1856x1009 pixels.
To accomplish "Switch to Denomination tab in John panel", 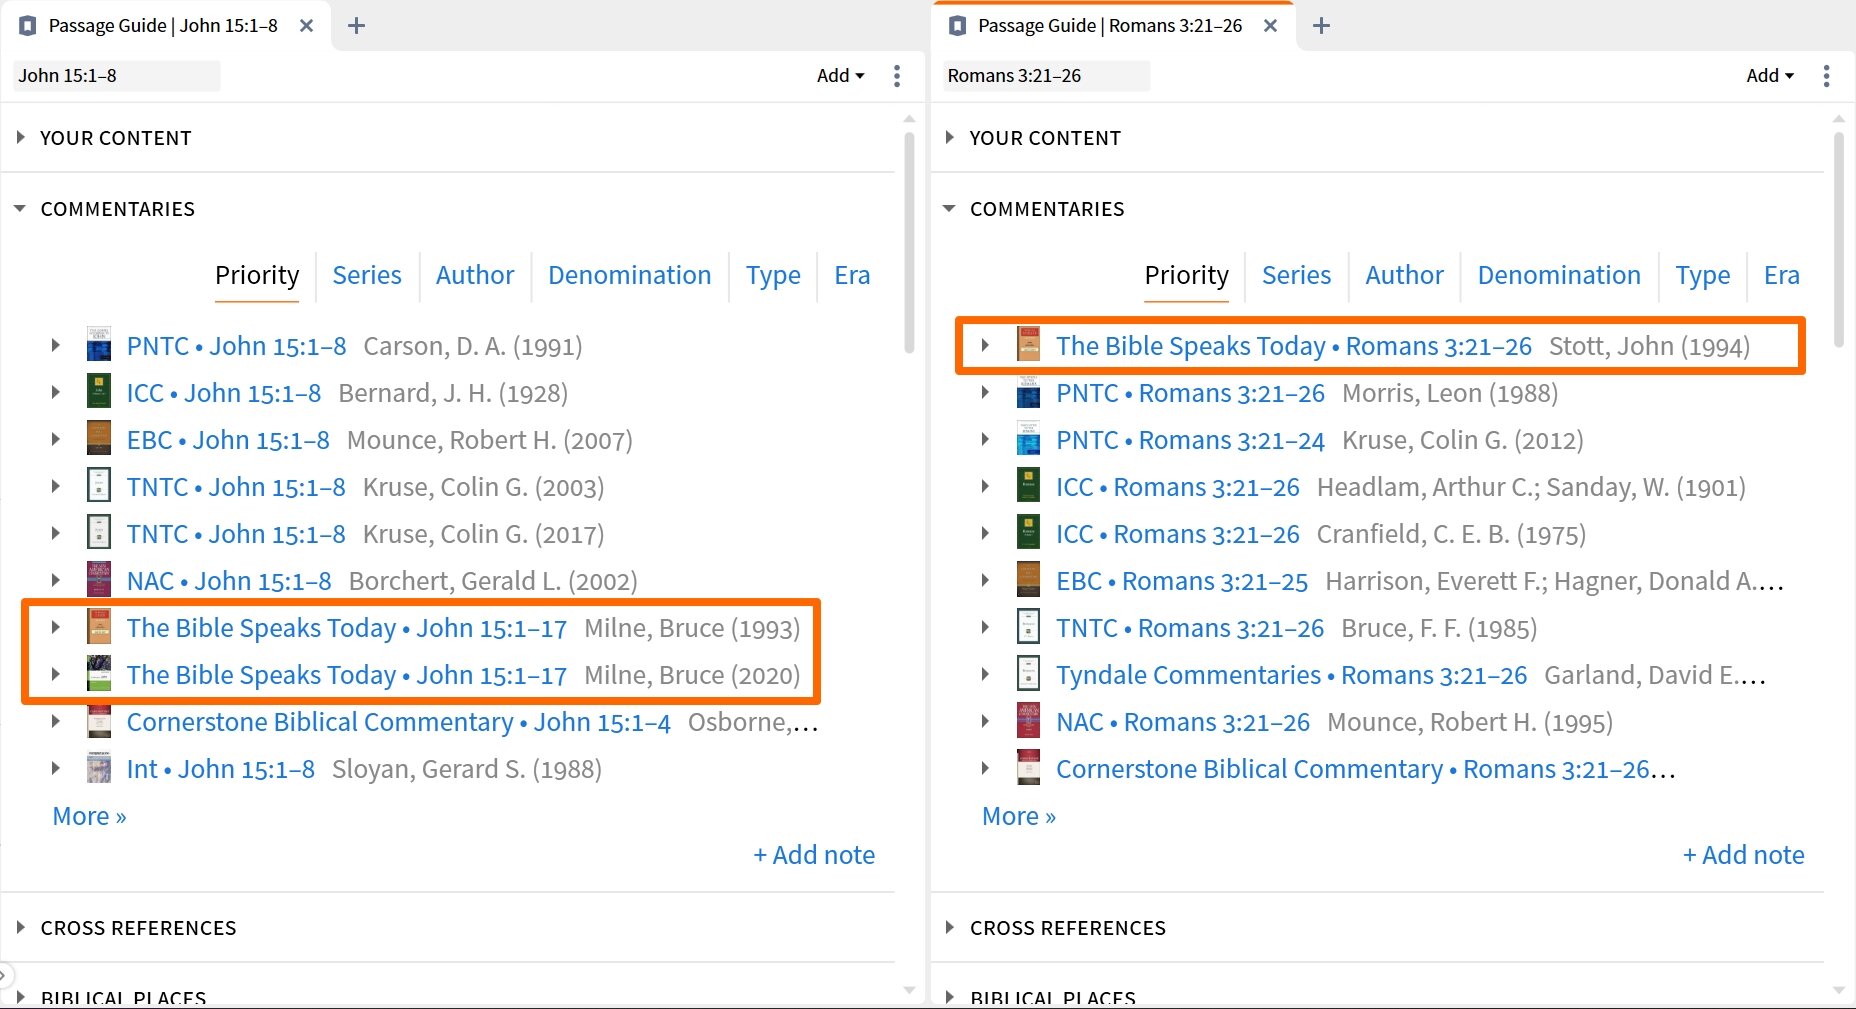I will click(x=630, y=275).
